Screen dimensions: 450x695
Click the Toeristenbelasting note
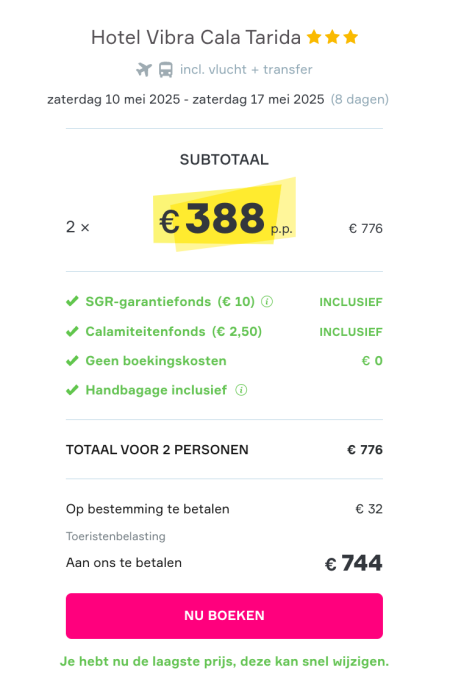(116, 536)
